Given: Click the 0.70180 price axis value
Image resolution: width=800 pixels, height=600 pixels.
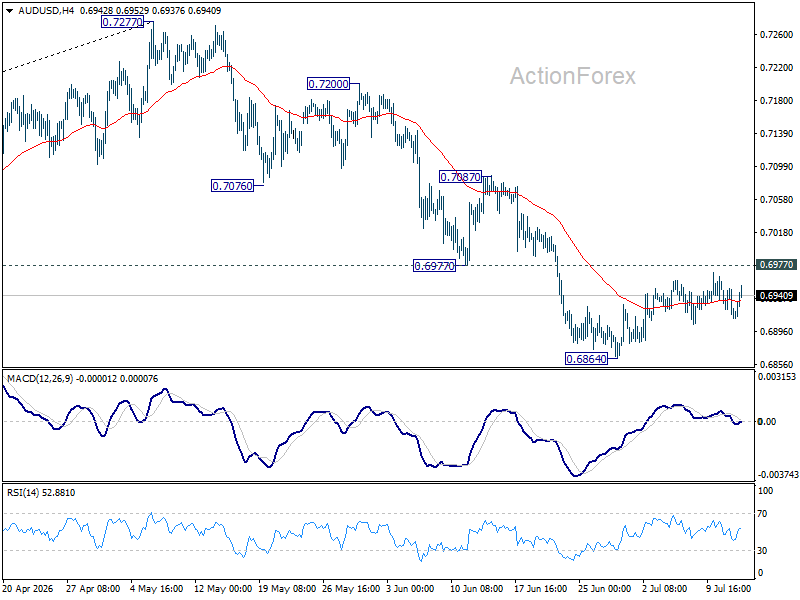Looking at the screenshot, I should click(x=777, y=233).
